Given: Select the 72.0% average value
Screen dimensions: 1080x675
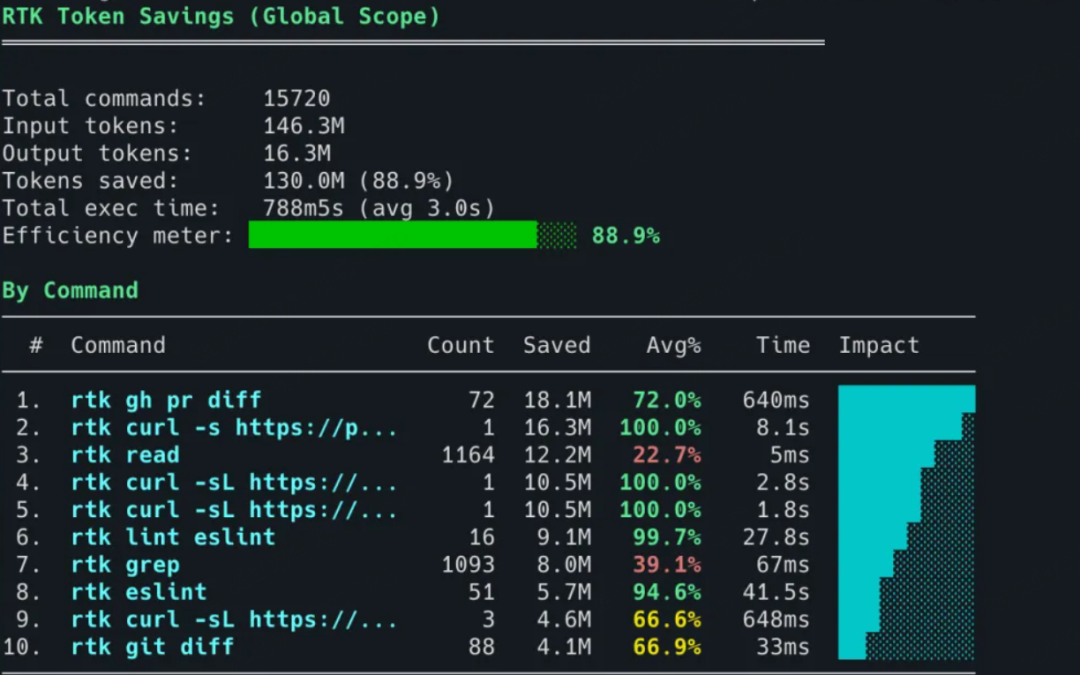Looking at the screenshot, I should (667, 400).
